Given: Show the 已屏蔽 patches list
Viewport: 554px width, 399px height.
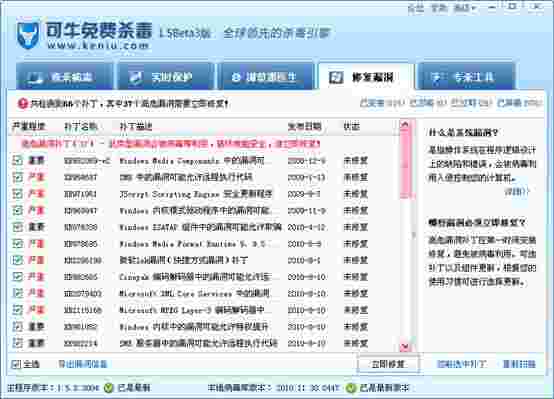Looking at the screenshot, I should pos(519,103).
